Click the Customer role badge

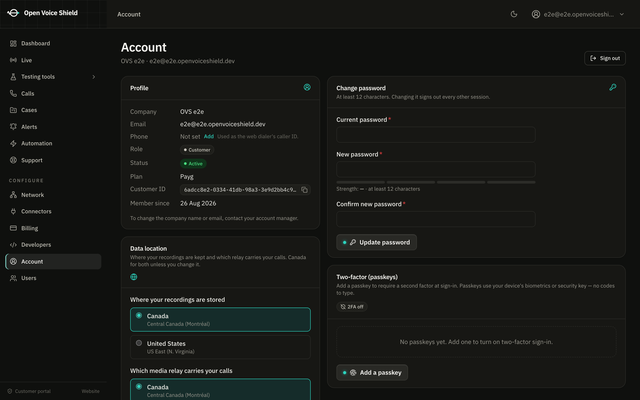pos(197,150)
